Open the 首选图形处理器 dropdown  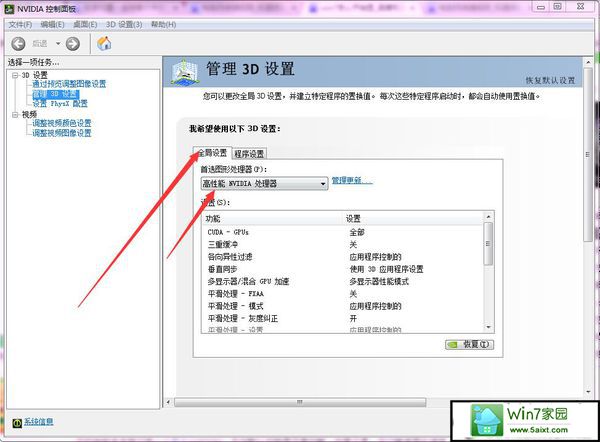click(x=264, y=184)
